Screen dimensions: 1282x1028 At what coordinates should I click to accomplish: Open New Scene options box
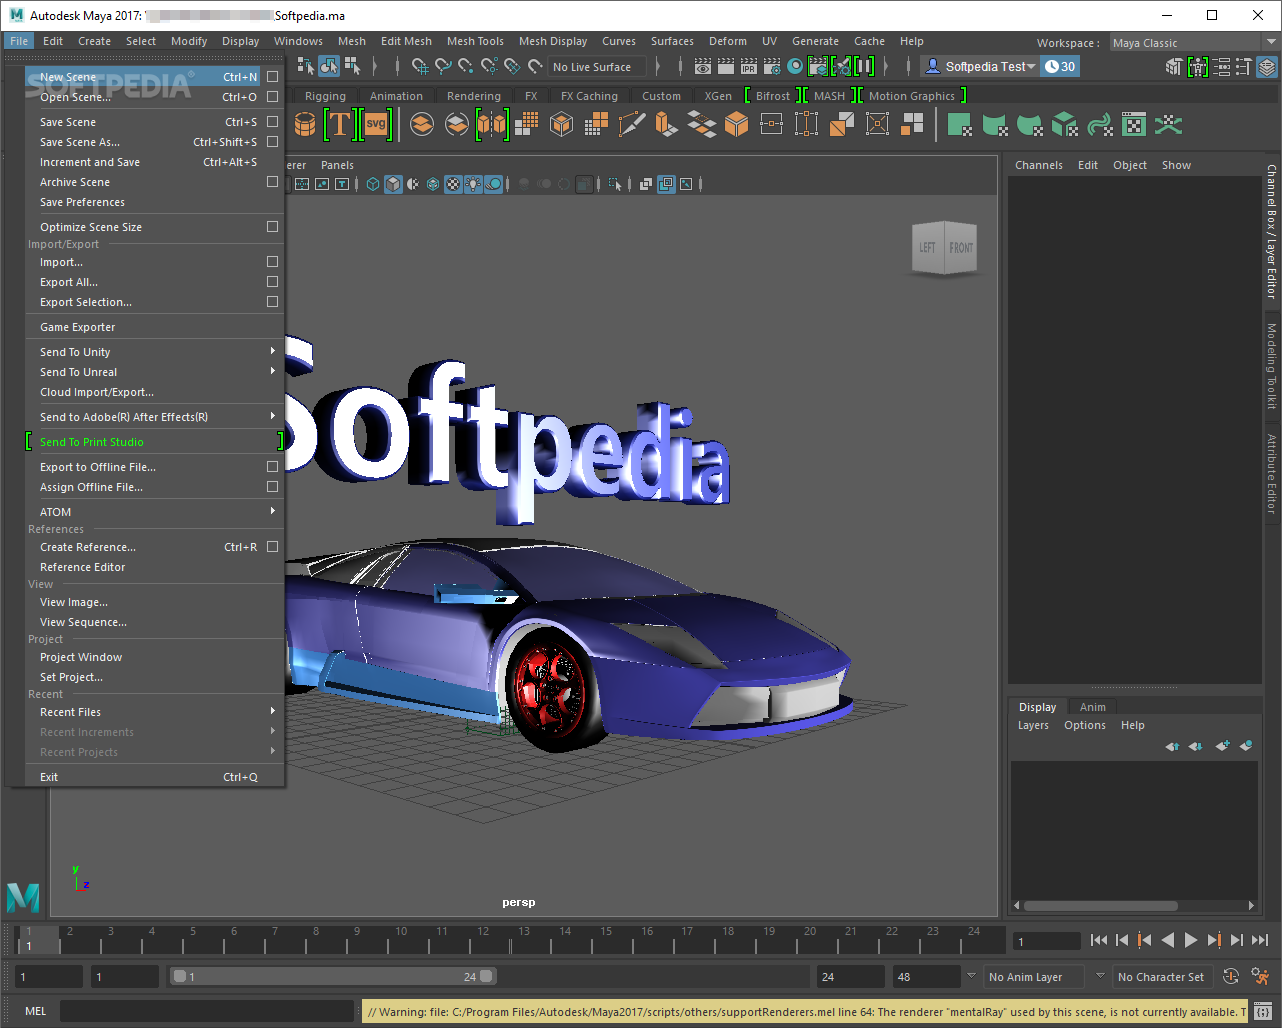pos(272,77)
